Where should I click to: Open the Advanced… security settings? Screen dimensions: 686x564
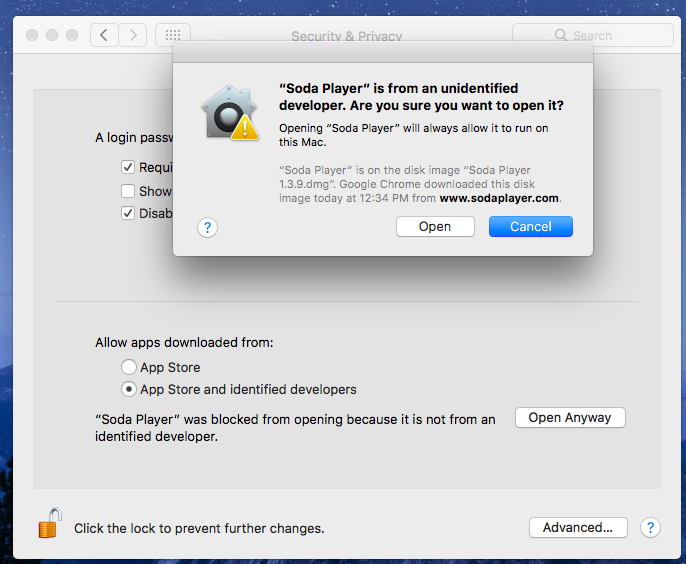(578, 528)
